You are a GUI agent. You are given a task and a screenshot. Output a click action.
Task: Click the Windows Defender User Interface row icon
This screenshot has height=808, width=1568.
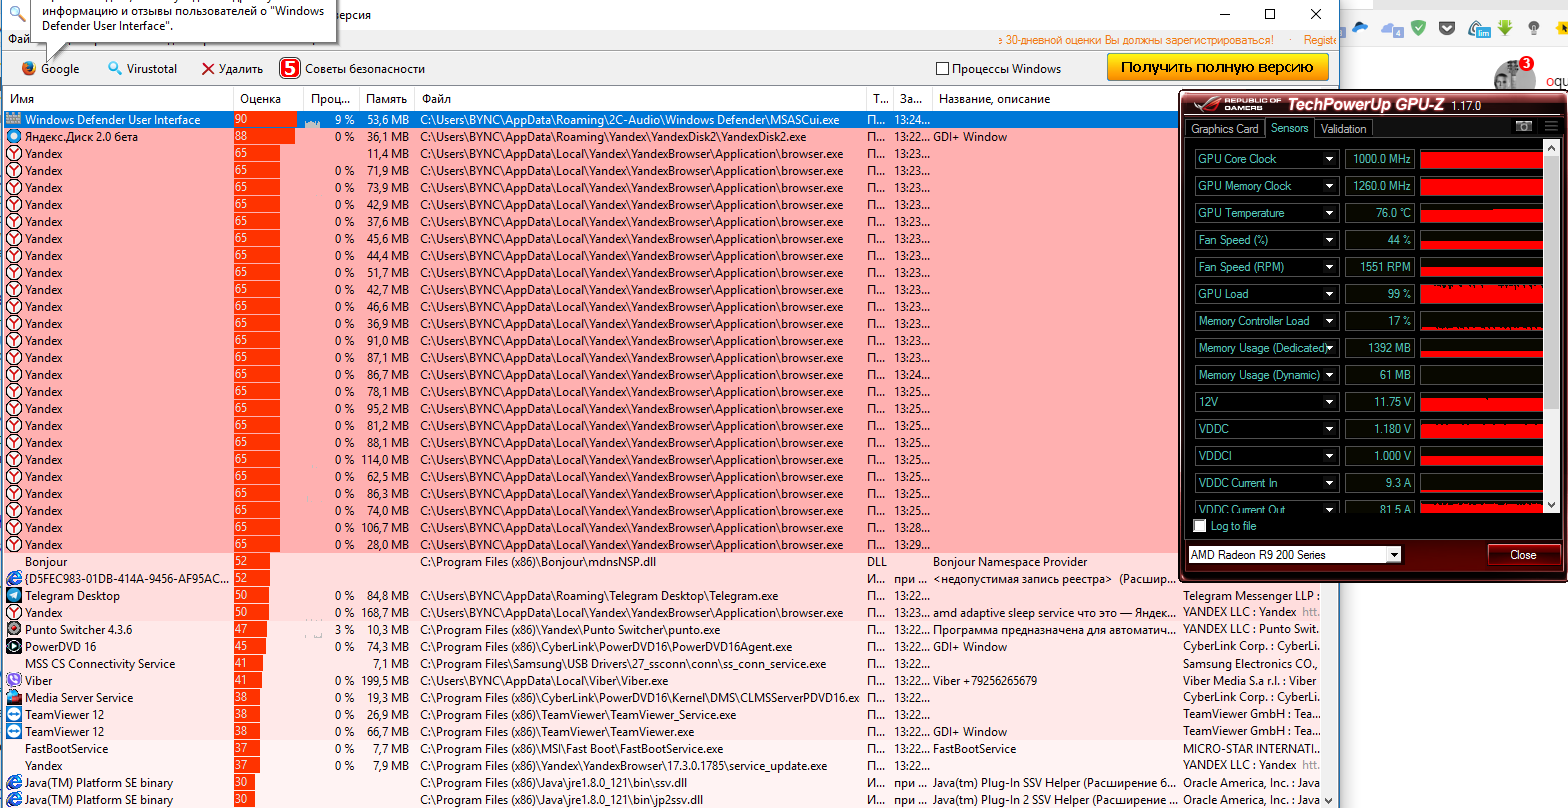click(x=14, y=120)
